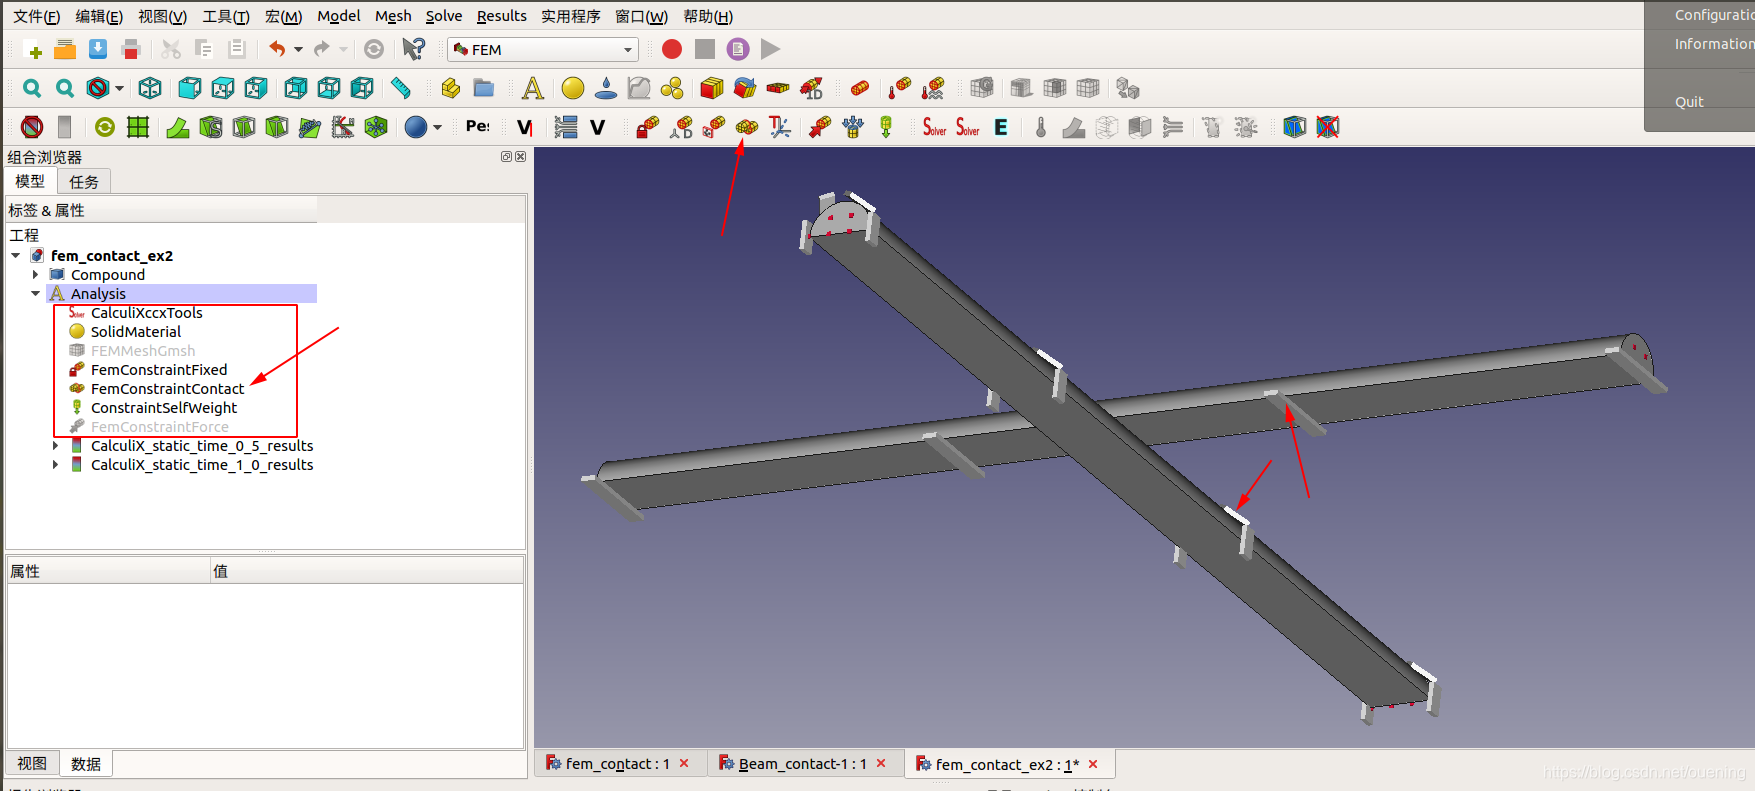Expand CalculiX_static_time_0_5_results node

[55, 445]
